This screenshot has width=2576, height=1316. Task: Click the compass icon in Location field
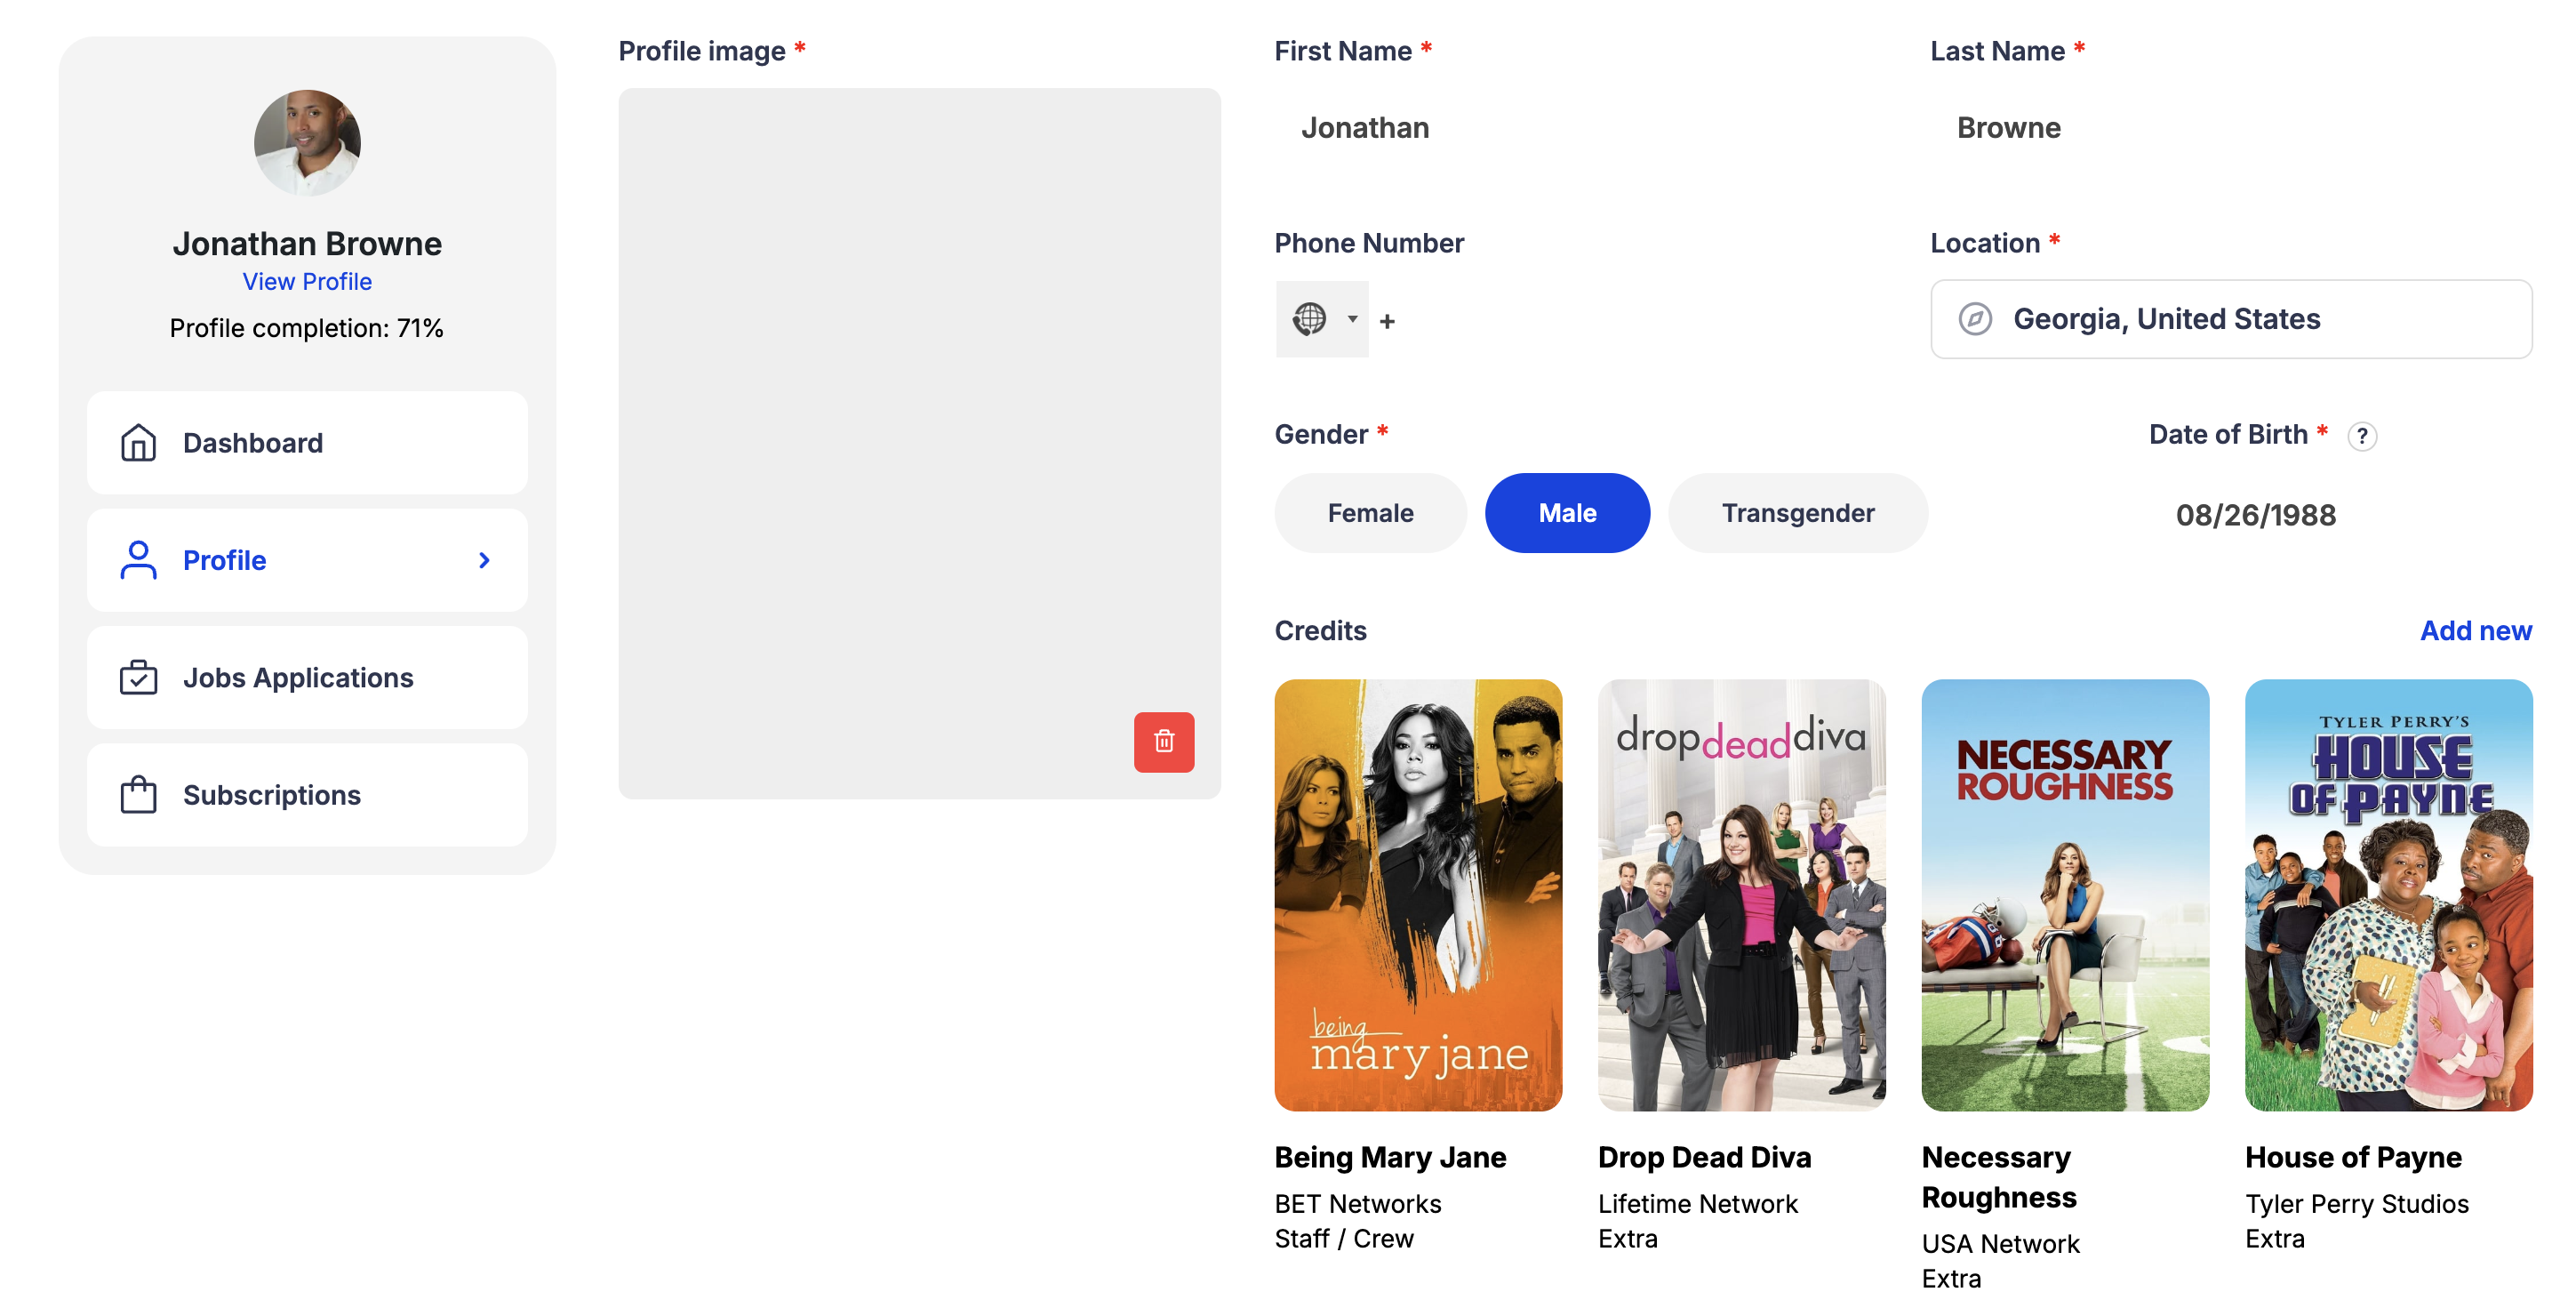click(x=1975, y=319)
